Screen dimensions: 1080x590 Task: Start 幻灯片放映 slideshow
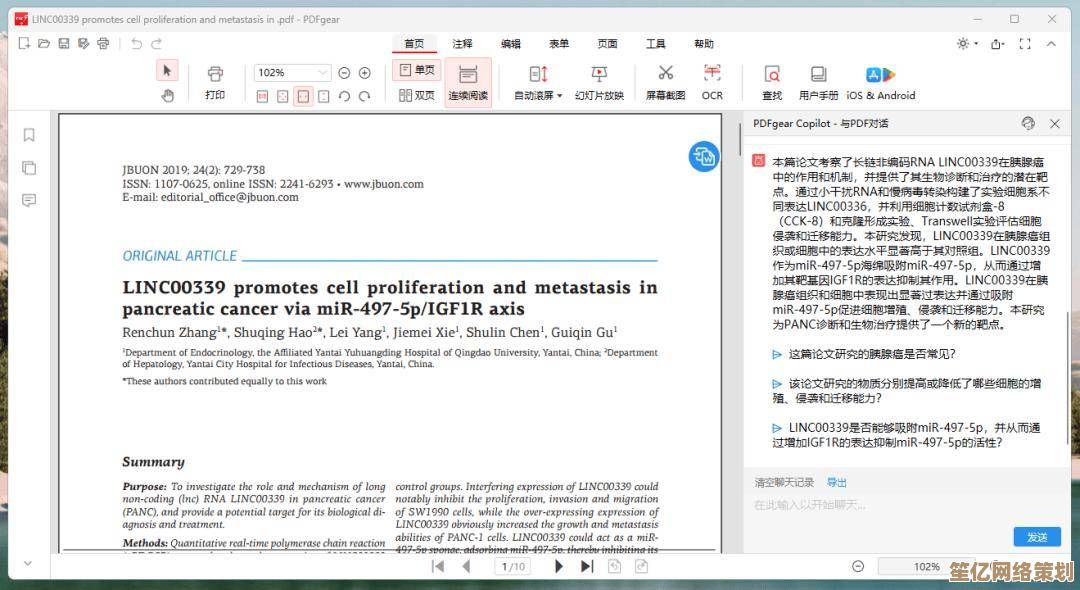tap(599, 83)
